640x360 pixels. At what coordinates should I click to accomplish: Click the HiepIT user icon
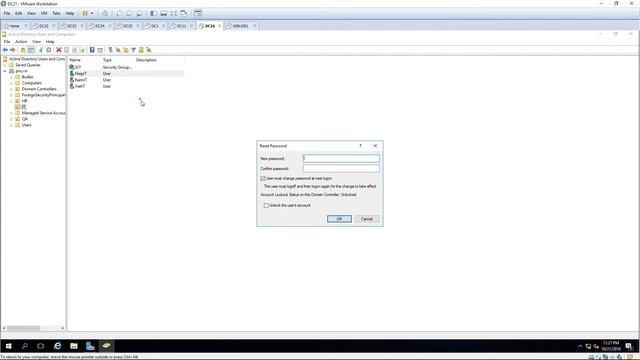point(72,73)
